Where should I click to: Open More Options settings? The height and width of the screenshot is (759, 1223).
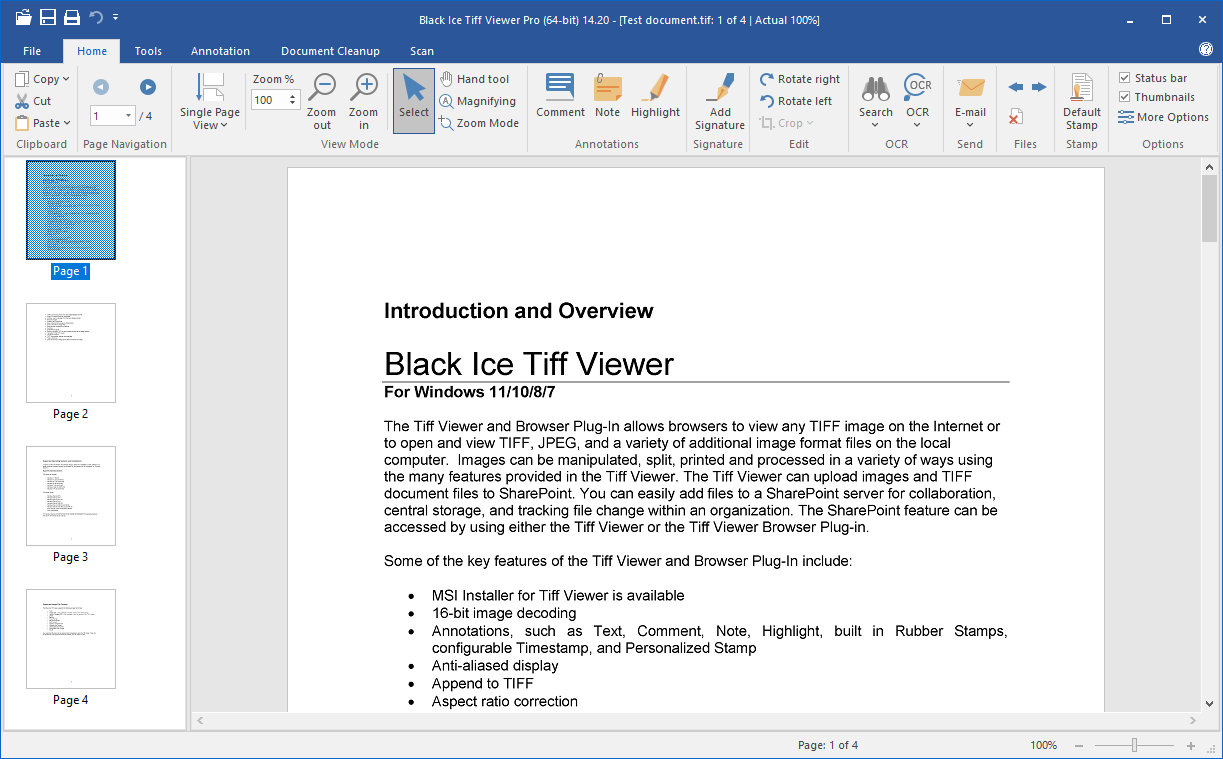[1163, 117]
